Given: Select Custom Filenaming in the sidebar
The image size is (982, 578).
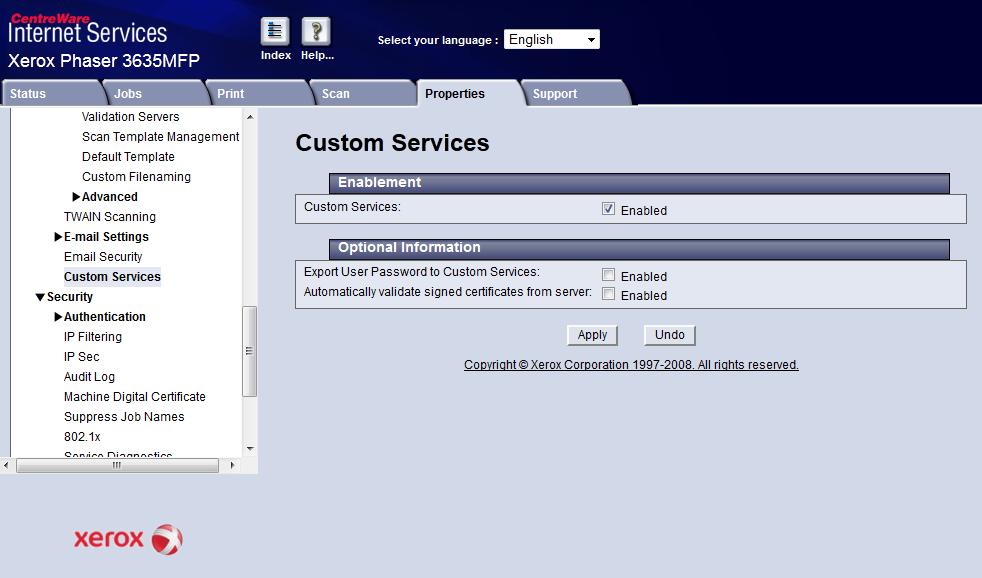Looking at the screenshot, I should pos(137,177).
